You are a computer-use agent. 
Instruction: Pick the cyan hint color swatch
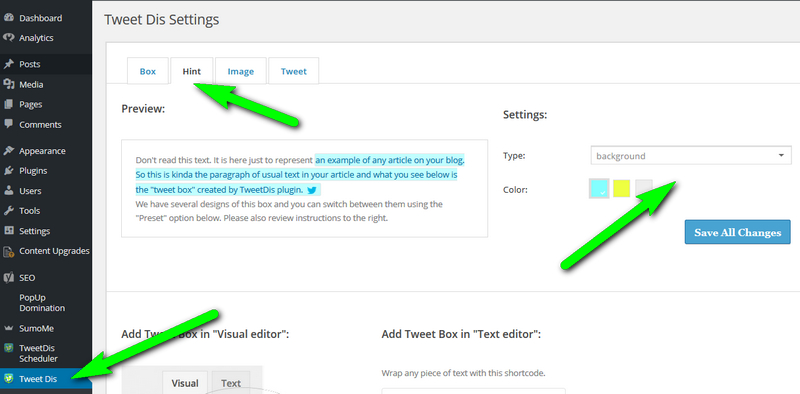[x=599, y=188]
